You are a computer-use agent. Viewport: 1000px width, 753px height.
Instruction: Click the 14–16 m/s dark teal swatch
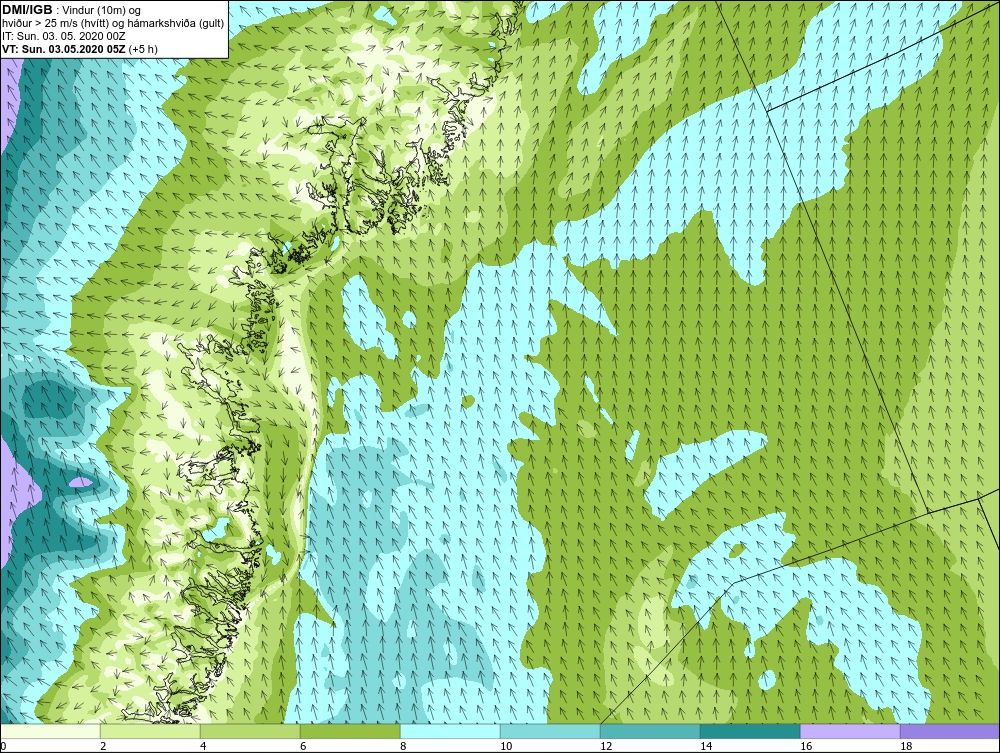point(750,731)
